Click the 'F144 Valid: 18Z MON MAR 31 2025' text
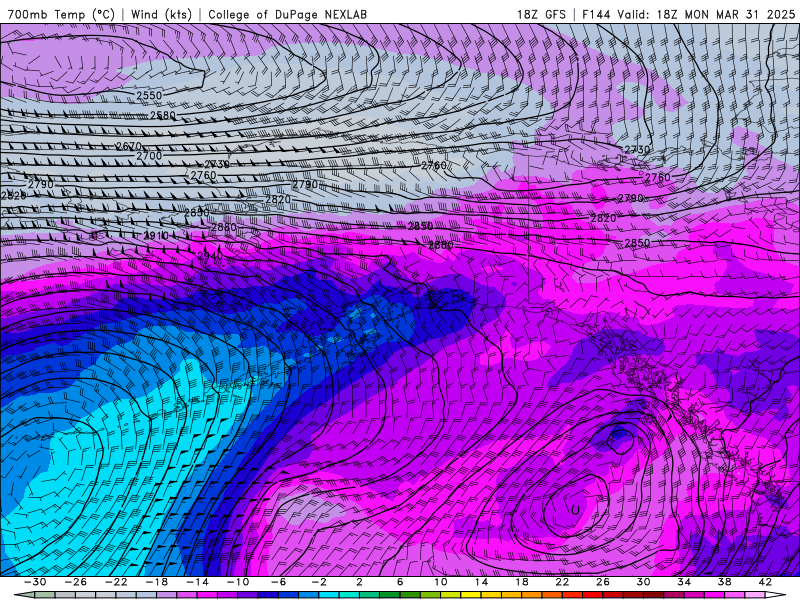This screenshot has height=600, width=800. tap(688, 14)
